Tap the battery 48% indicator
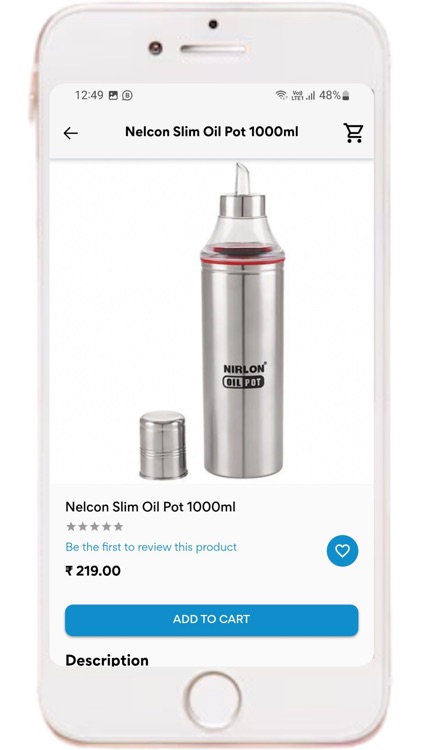The height and width of the screenshot is (750, 422). (334, 95)
